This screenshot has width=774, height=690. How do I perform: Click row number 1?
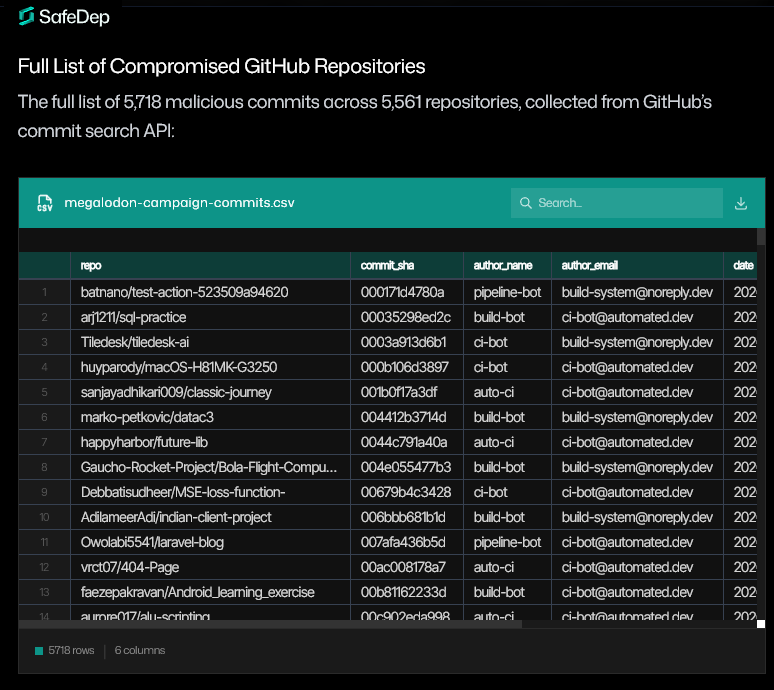click(x=44, y=292)
